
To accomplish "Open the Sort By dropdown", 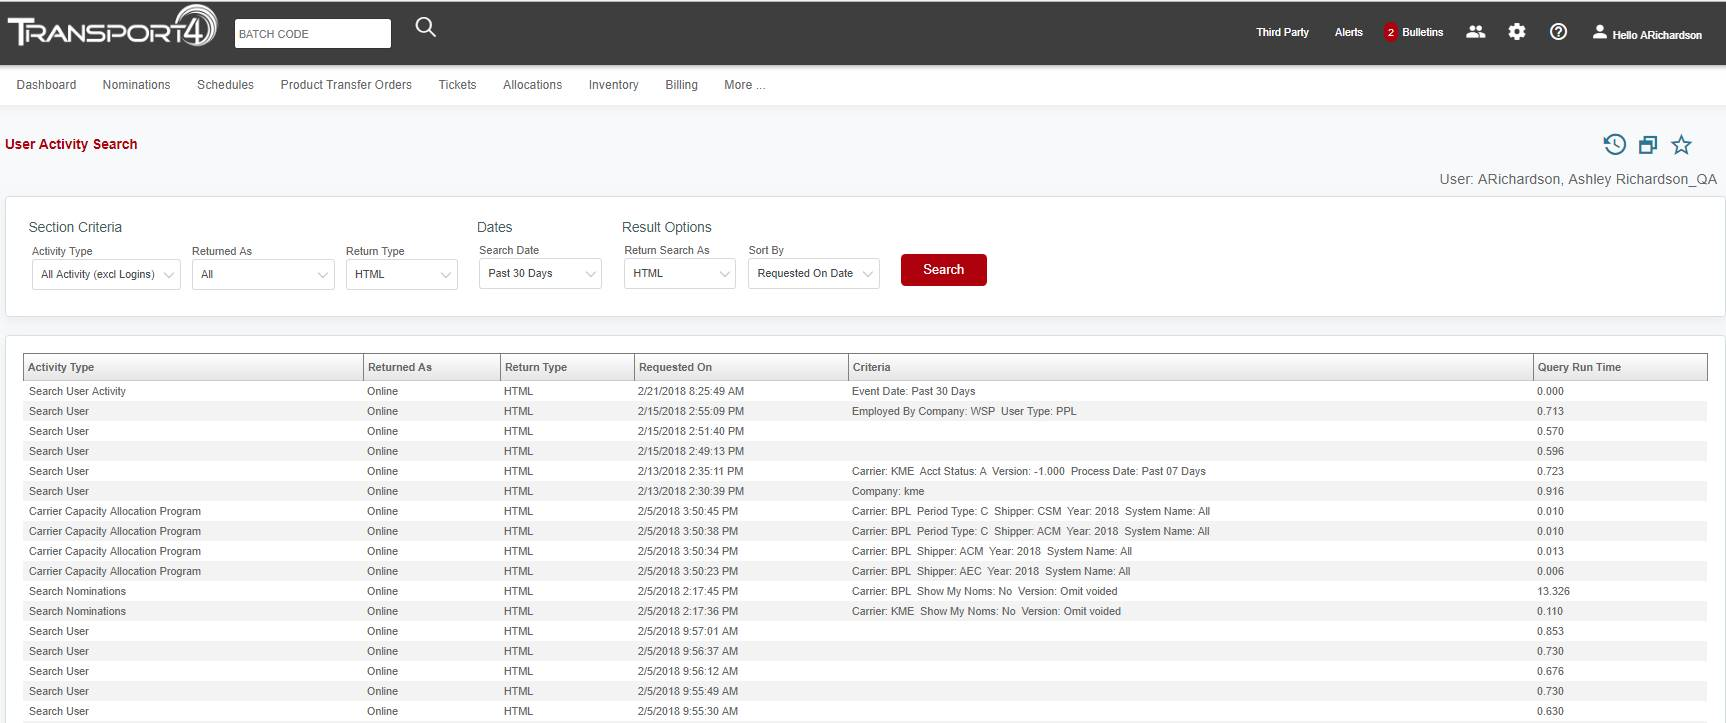I will click(813, 274).
